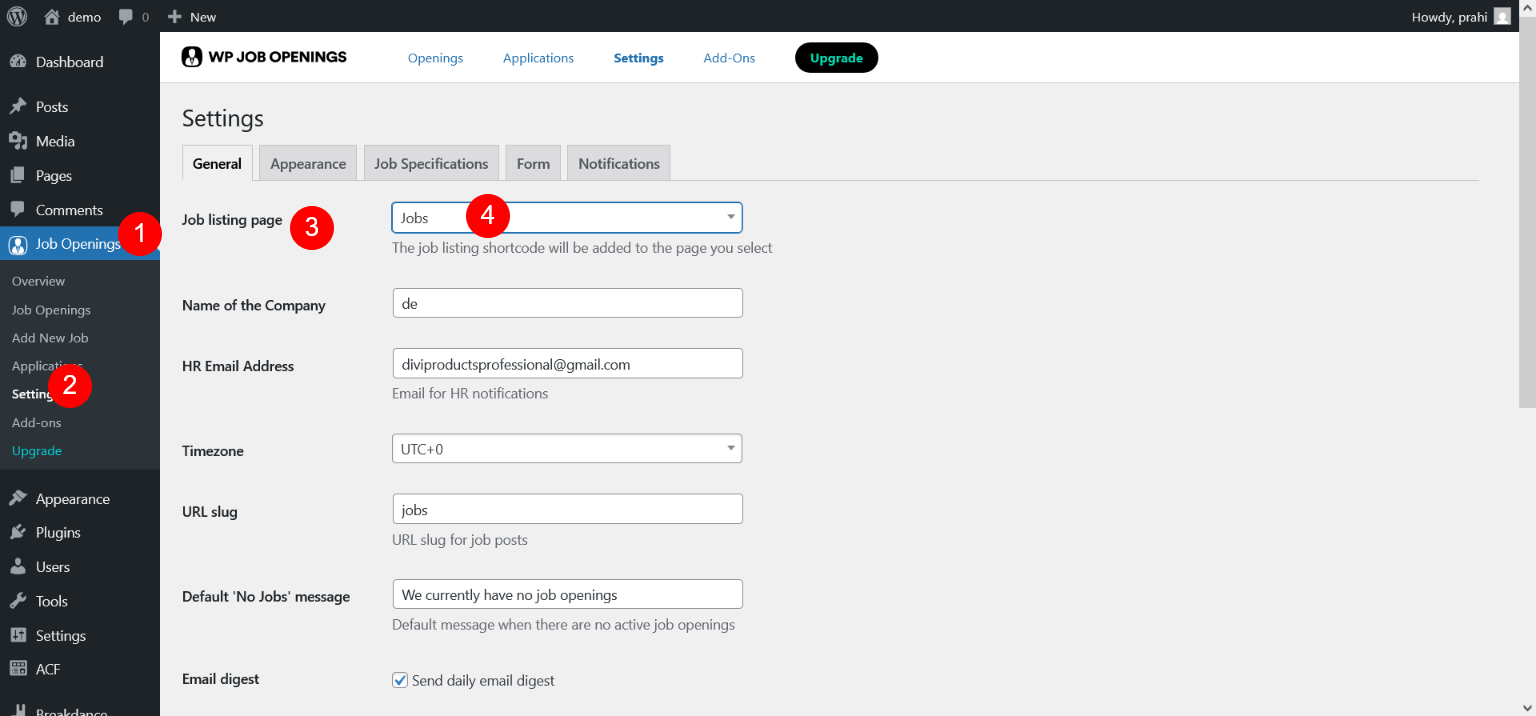Click the New plus icon in admin bar
Image resolution: width=1536 pixels, height=716 pixels.
(x=174, y=17)
